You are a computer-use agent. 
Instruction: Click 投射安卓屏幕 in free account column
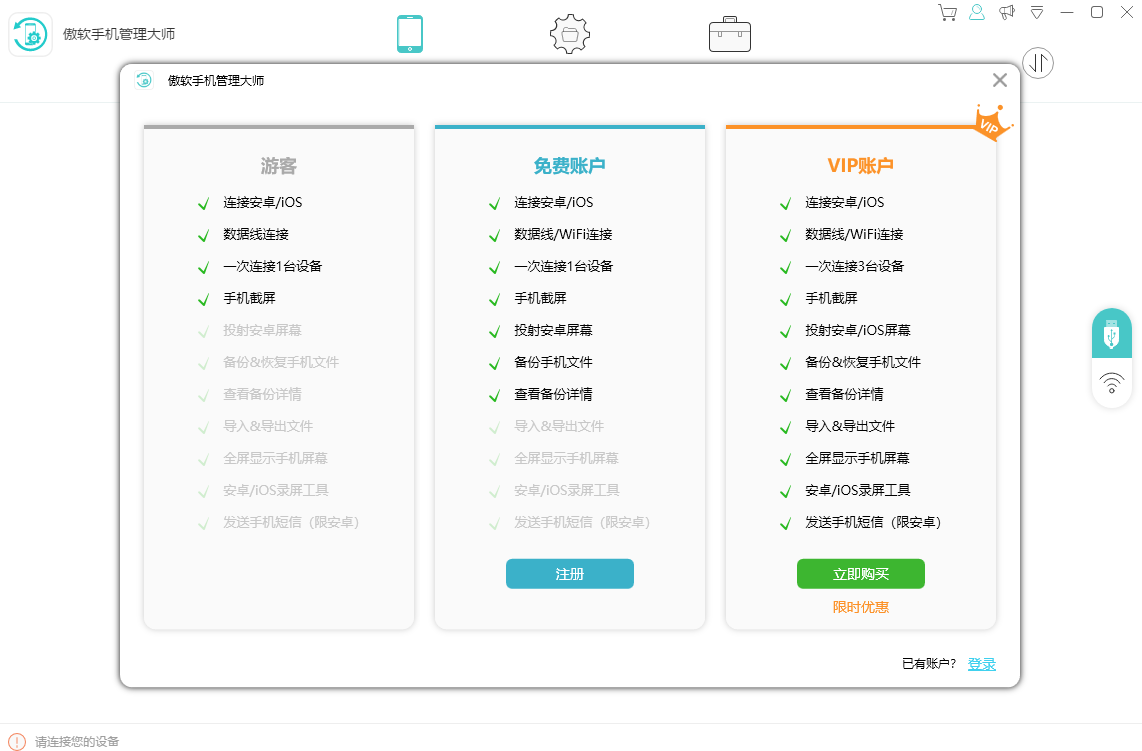coord(554,331)
